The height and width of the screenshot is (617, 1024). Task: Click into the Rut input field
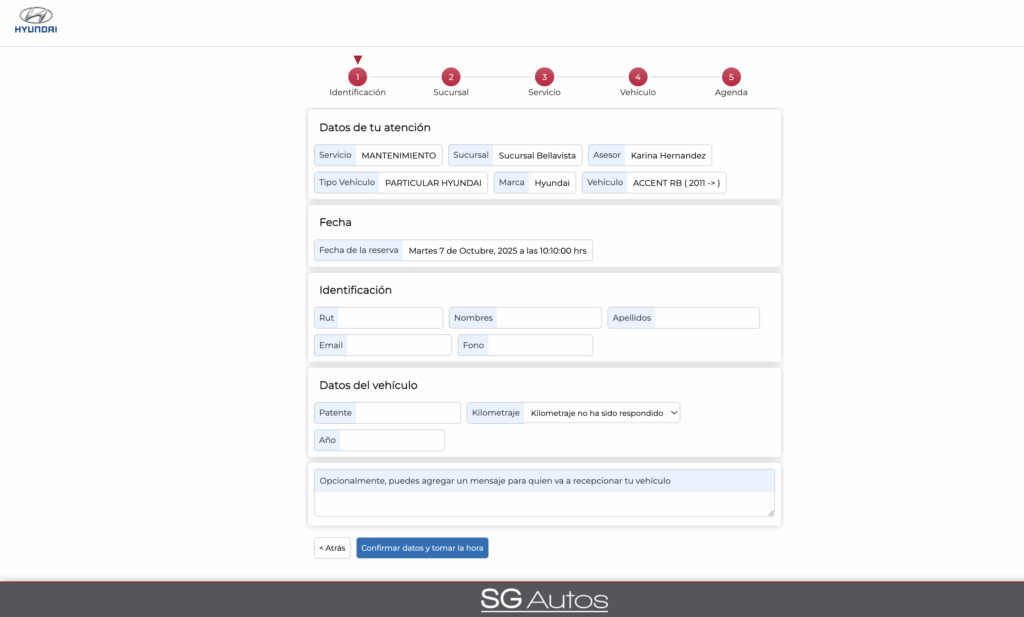coord(389,318)
